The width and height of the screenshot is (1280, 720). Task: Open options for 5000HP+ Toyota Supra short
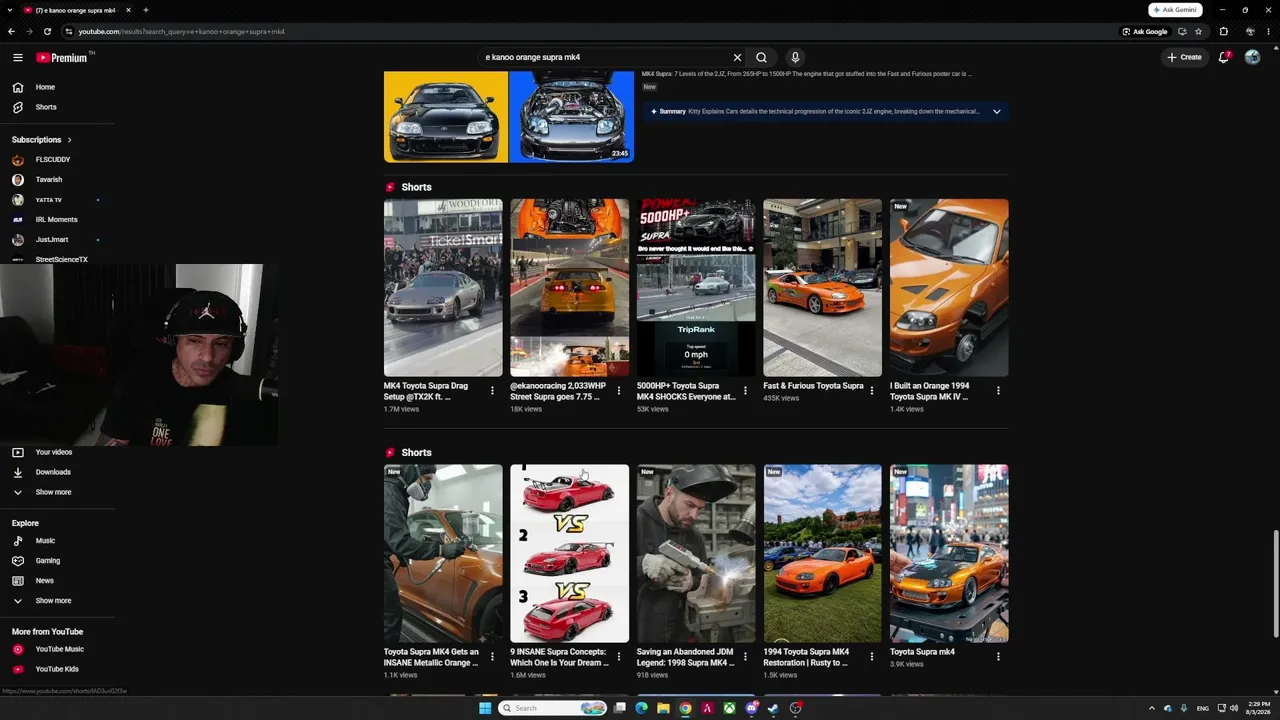pos(745,391)
